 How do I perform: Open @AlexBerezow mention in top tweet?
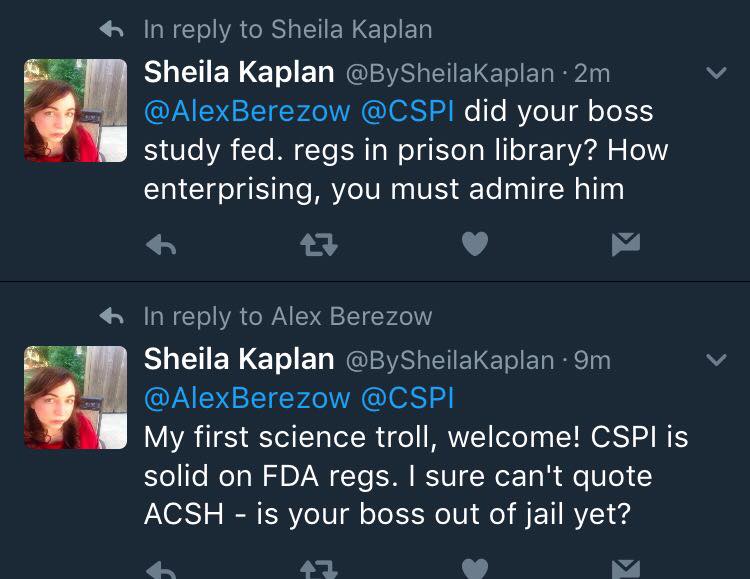point(247,111)
